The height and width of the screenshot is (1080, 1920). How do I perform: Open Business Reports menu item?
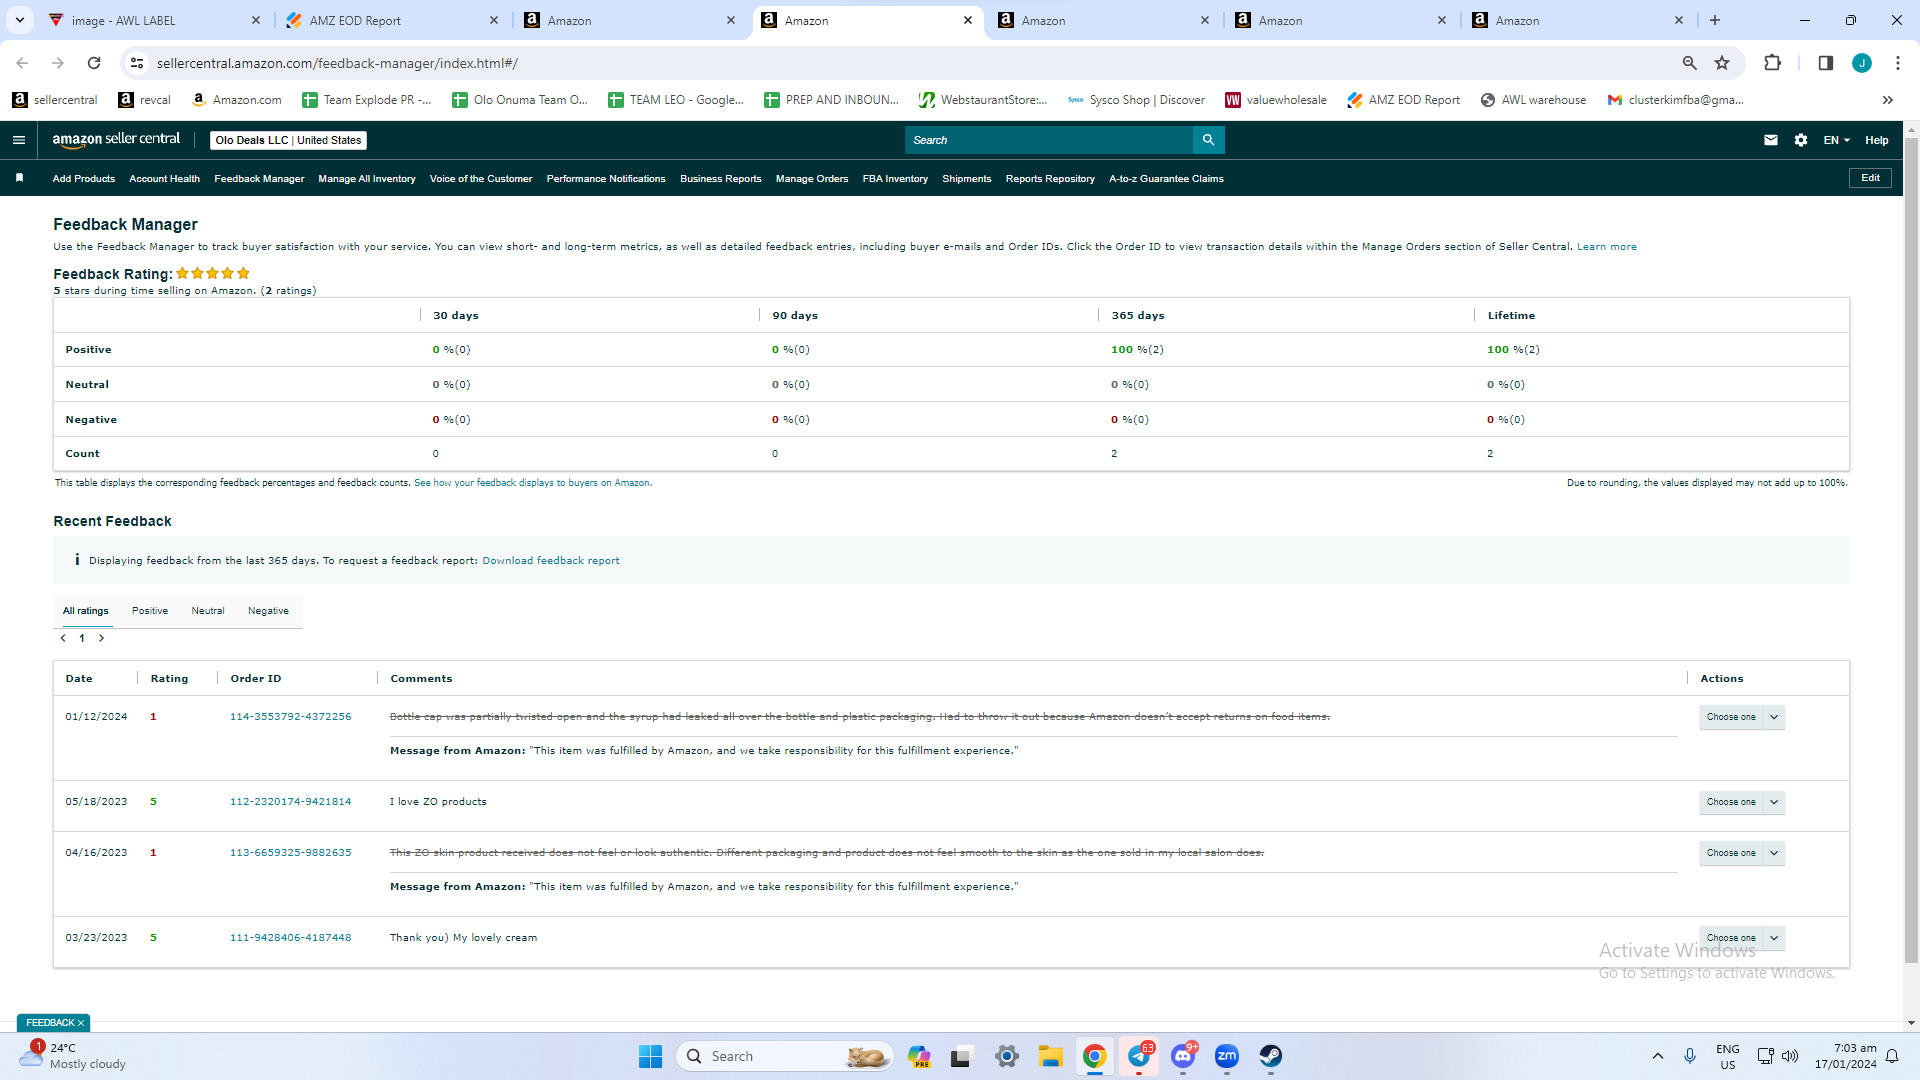coord(721,179)
